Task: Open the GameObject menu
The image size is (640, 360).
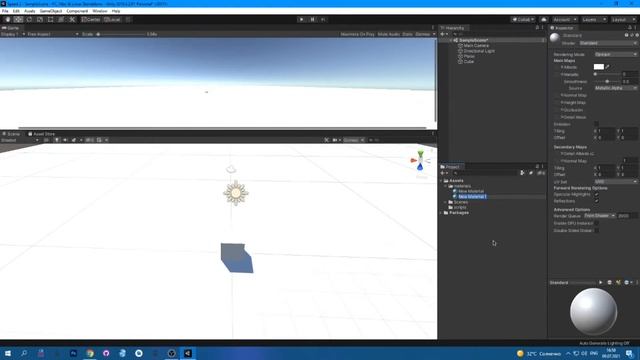Action: [x=51, y=11]
